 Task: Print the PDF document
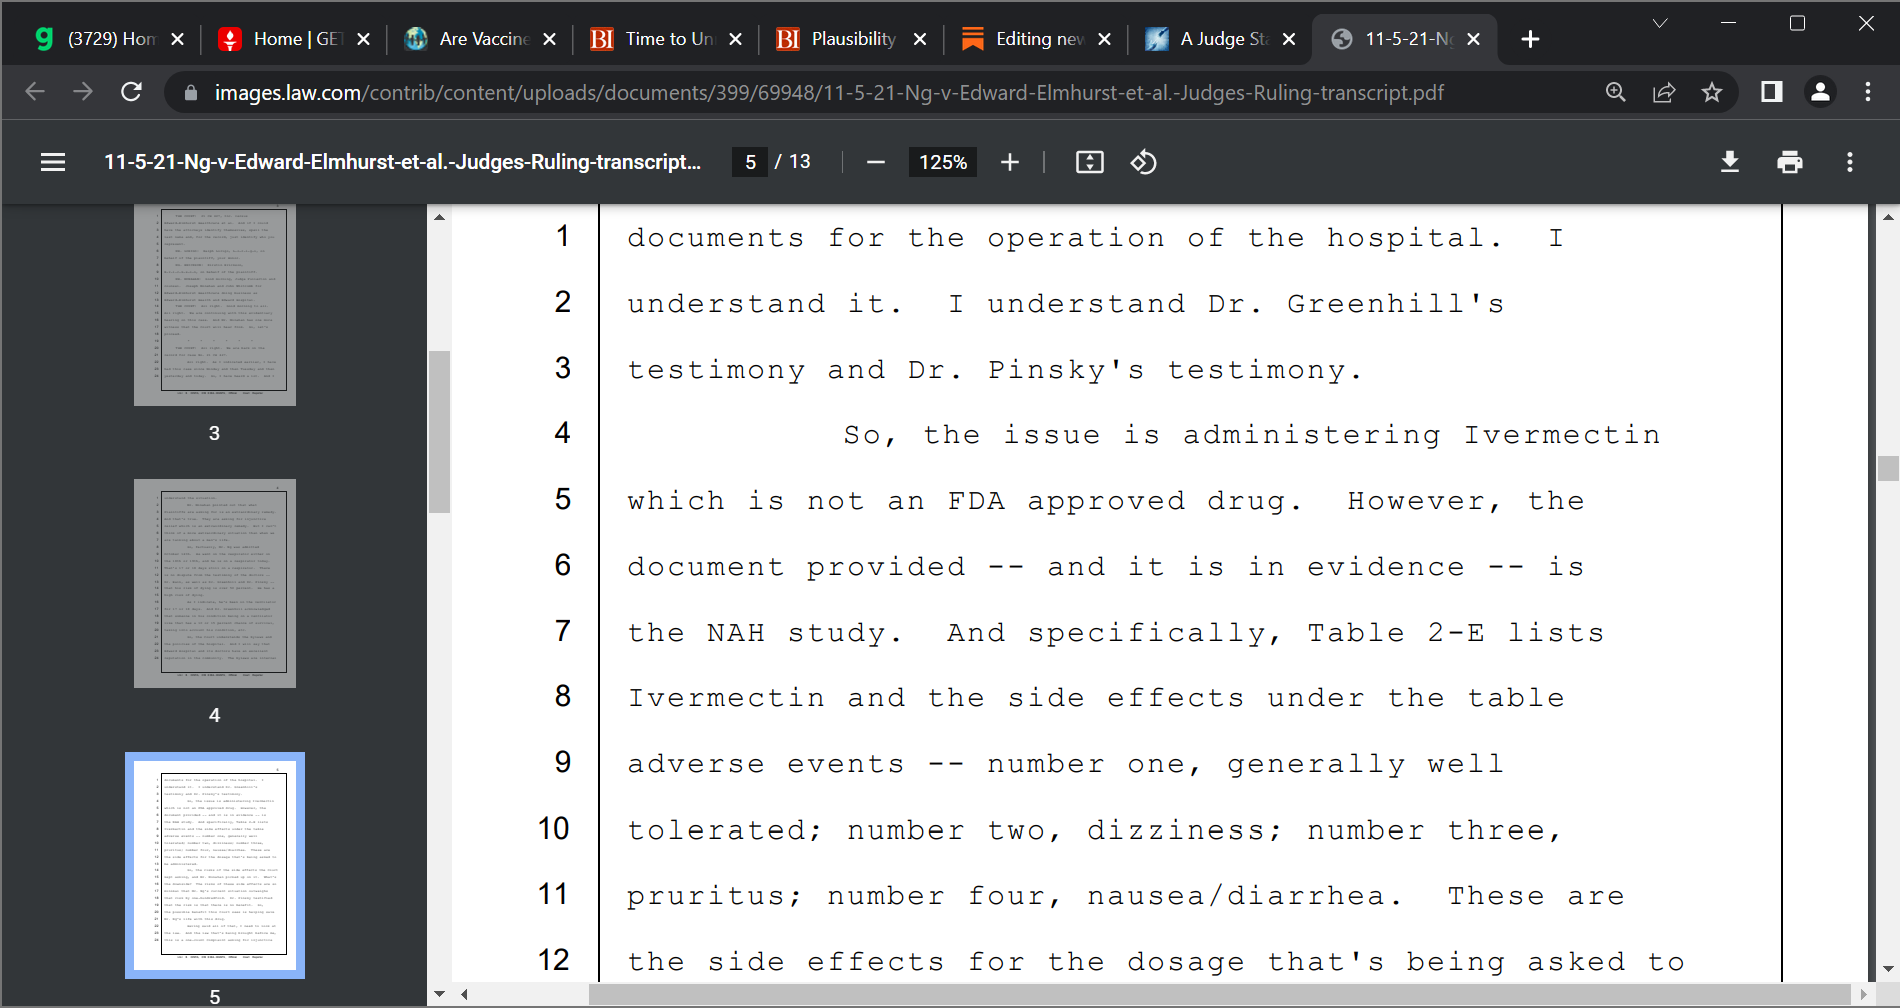pyautogui.click(x=1790, y=162)
